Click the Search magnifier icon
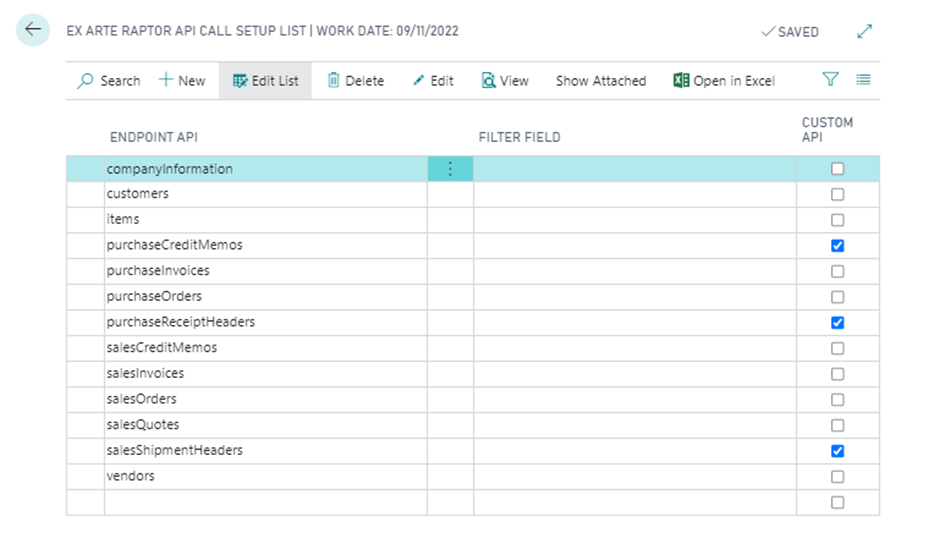 86,81
